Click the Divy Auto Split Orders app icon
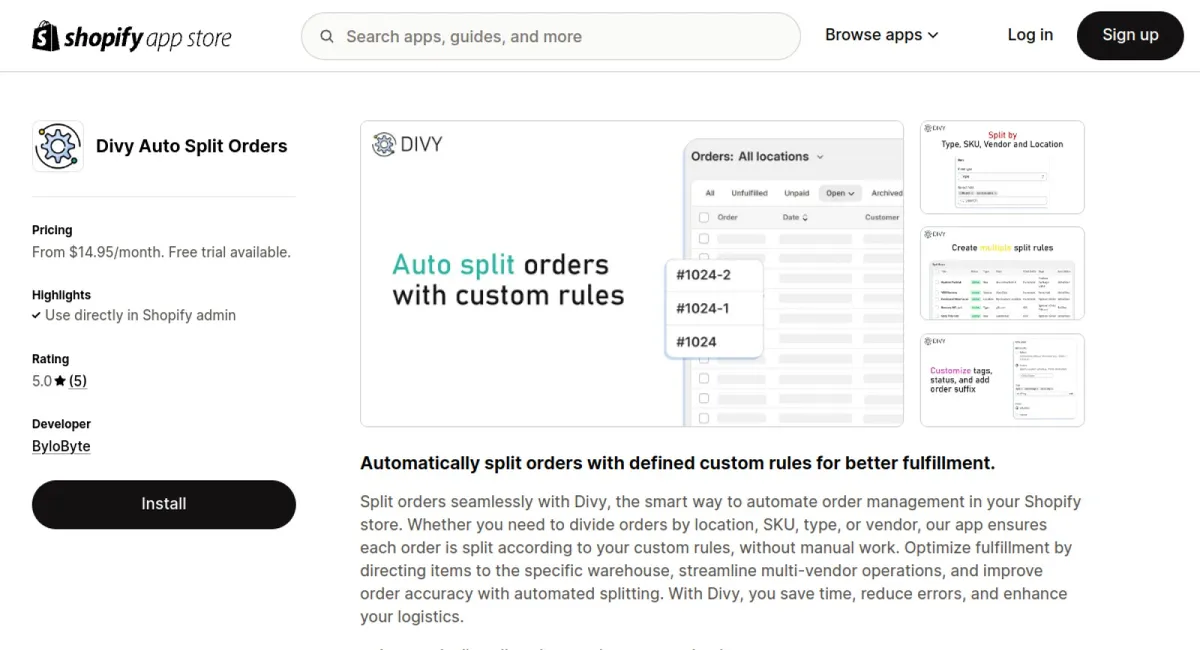This screenshot has height=650, width=1200. coord(58,146)
